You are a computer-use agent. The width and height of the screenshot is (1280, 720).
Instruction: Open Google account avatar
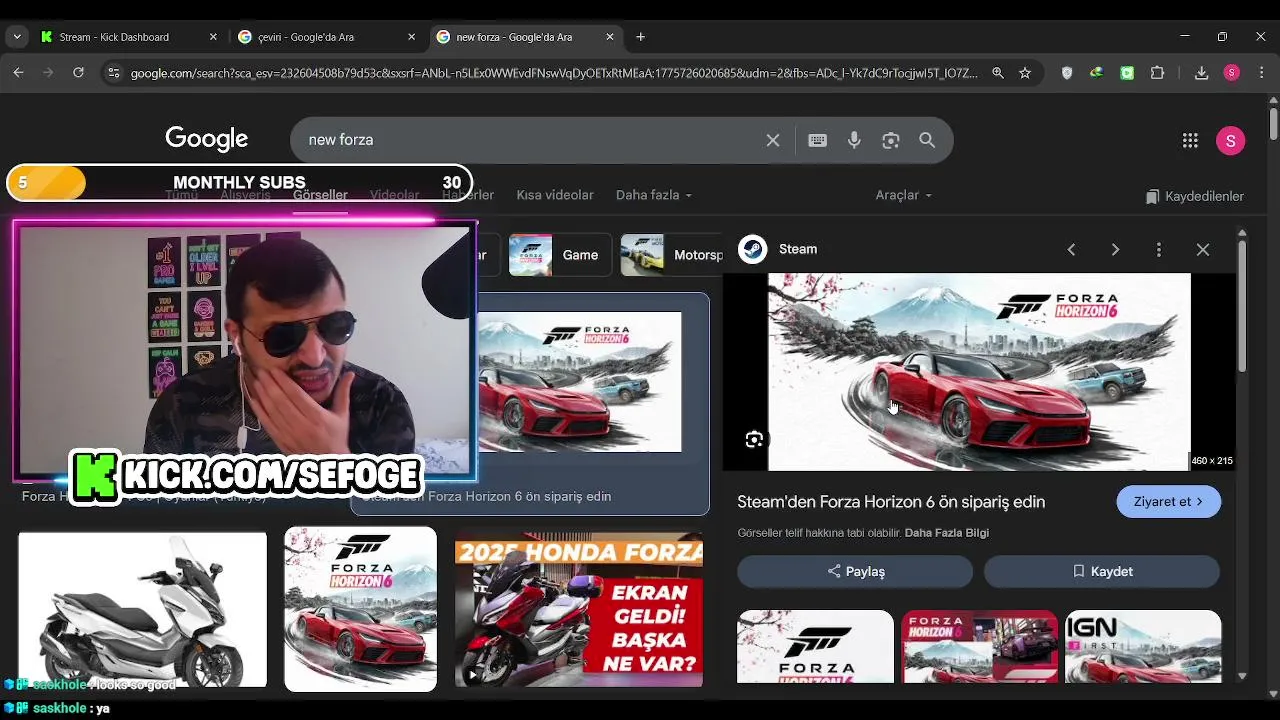coord(1231,141)
